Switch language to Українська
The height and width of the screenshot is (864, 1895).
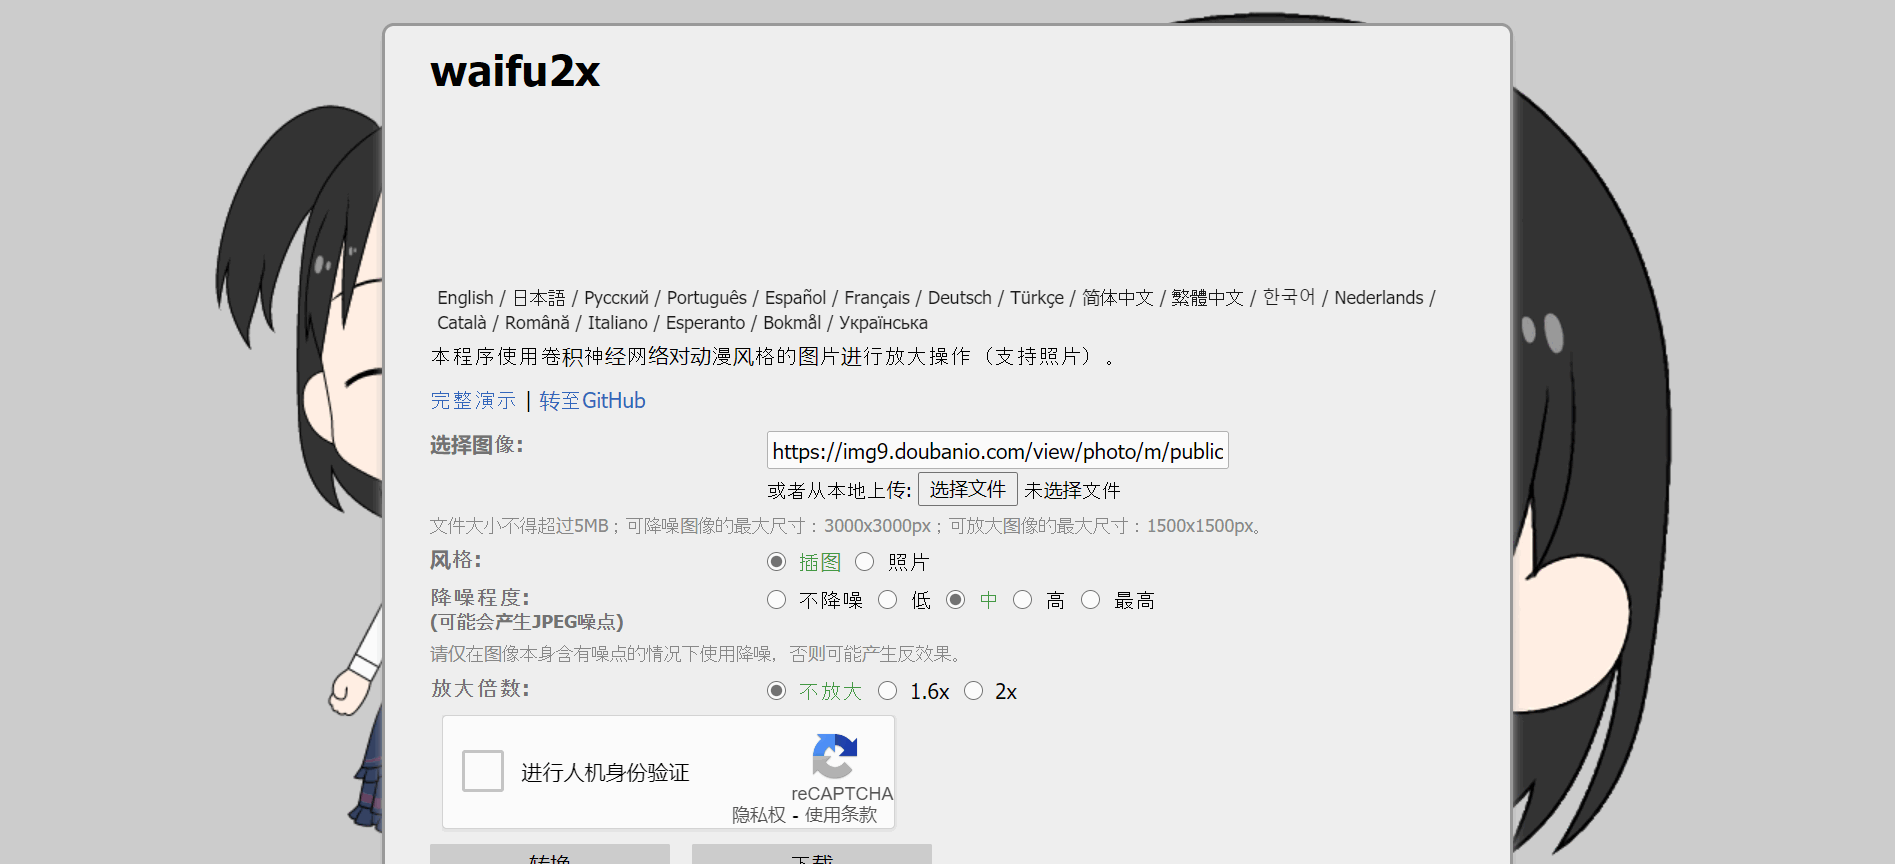coord(884,323)
